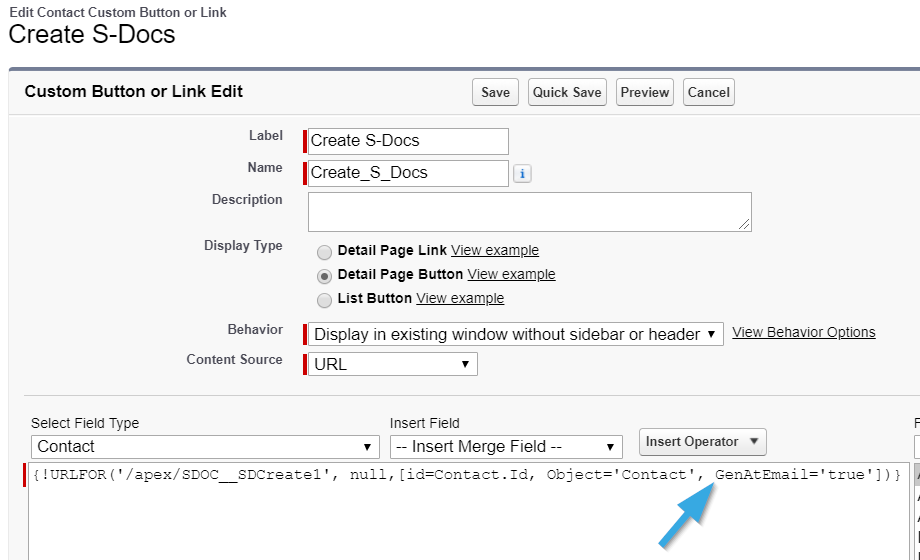Open the Insert Merge Field dropdown
The height and width of the screenshot is (560, 920).
[506, 447]
